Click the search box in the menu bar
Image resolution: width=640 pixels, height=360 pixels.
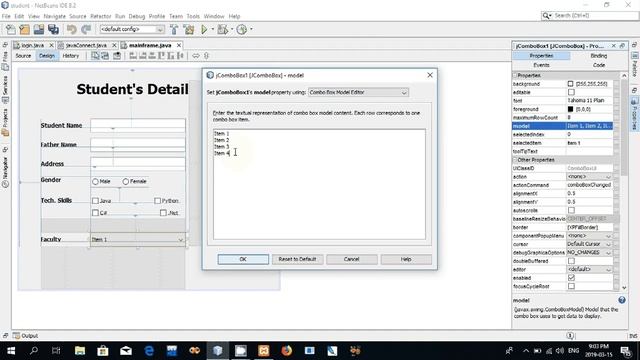tap(590, 16)
